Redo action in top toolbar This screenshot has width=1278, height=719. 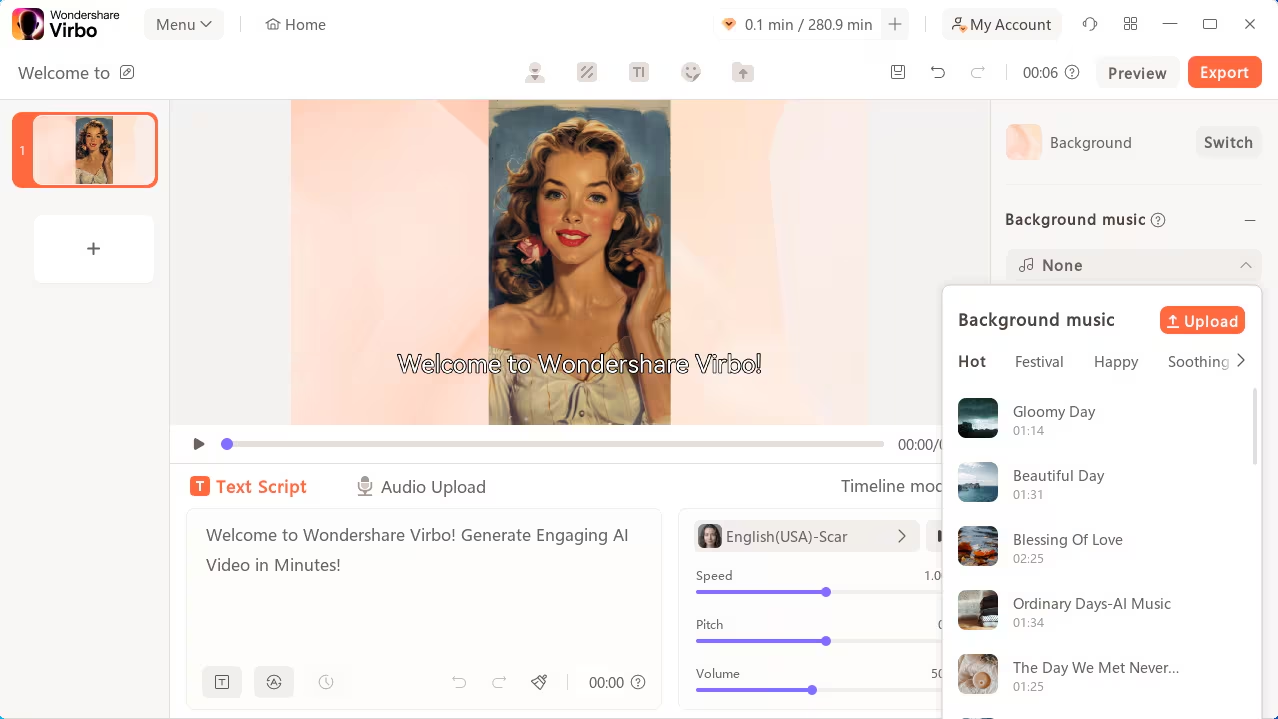978,72
